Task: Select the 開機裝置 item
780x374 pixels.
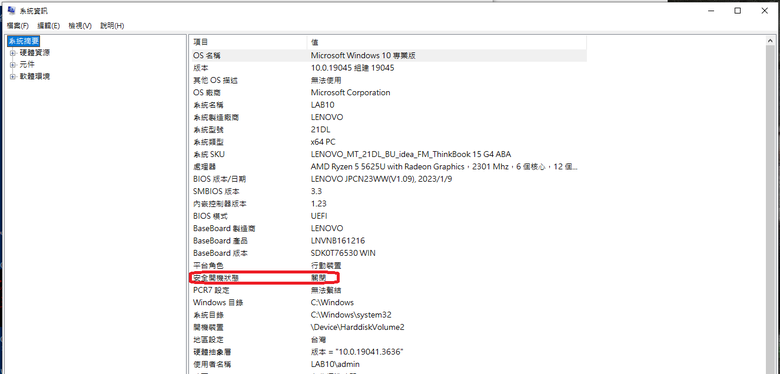Action: tap(208, 327)
